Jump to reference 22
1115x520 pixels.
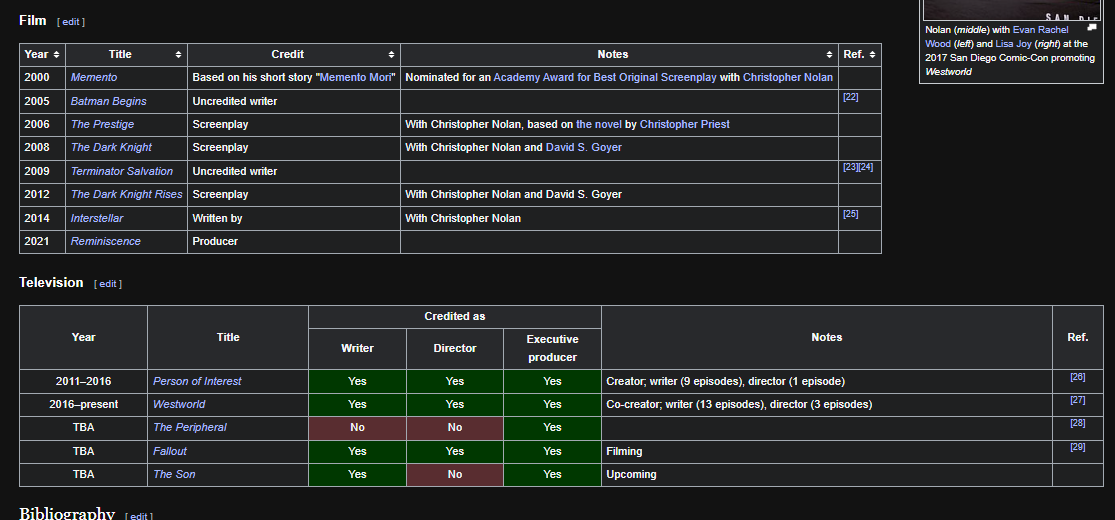tap(850, 97)
